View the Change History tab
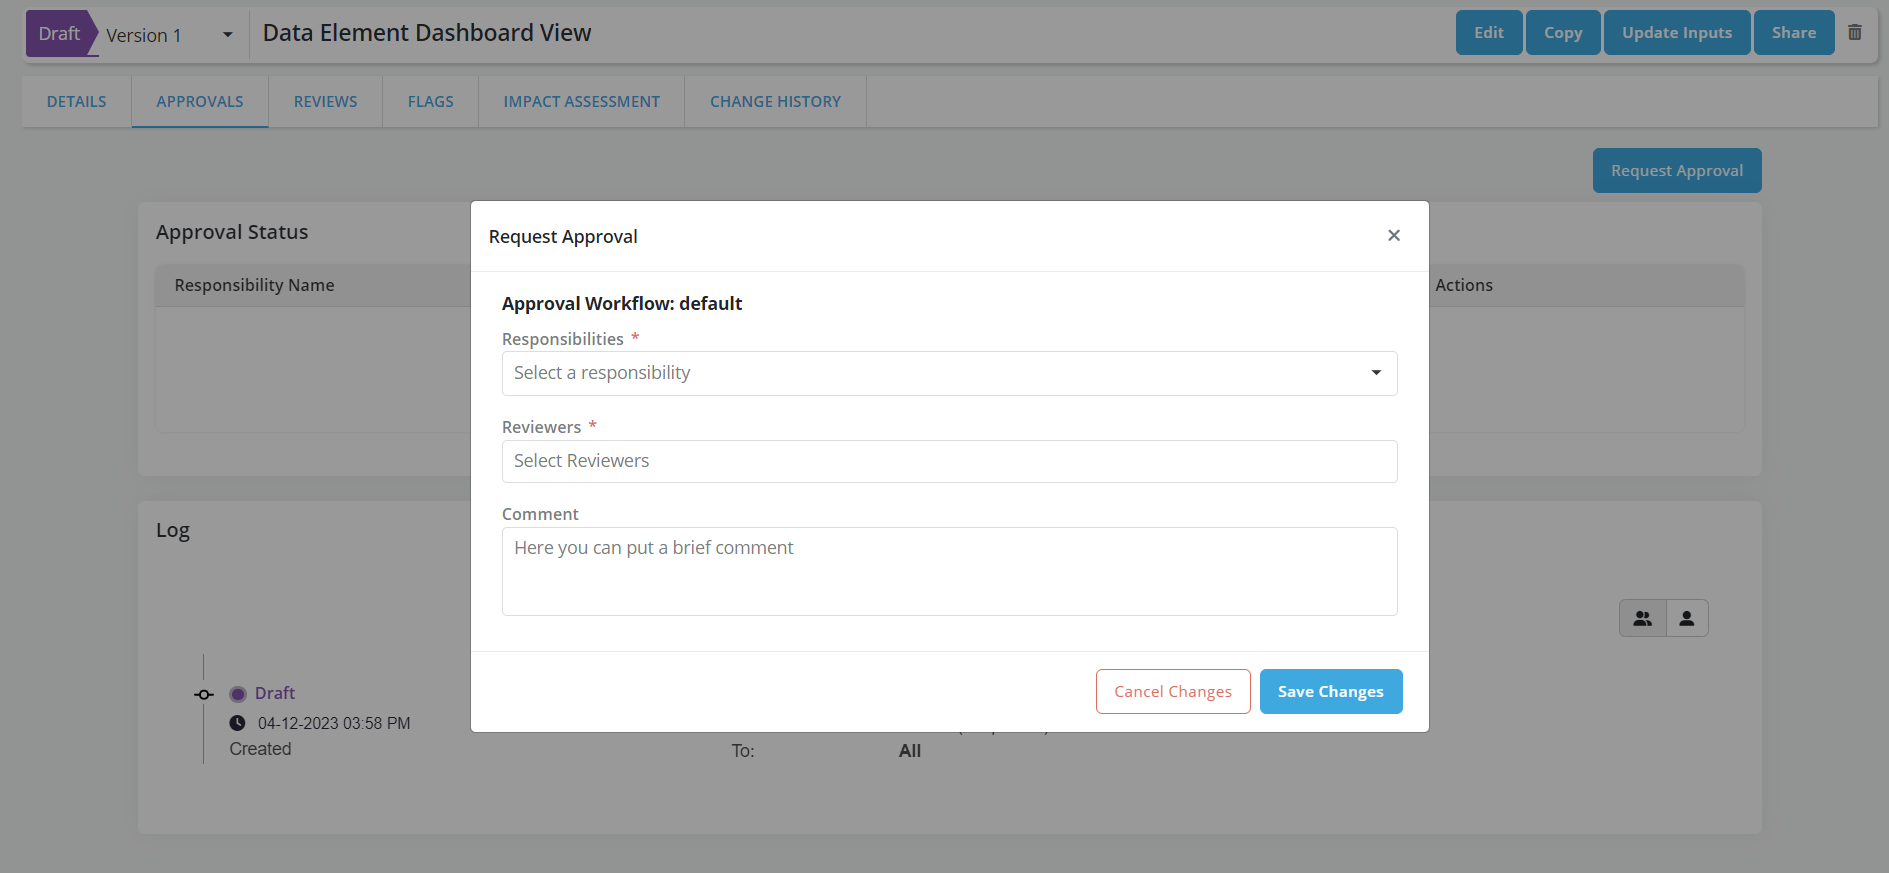The height and width of the screenshot is (873, 1889). tap(775, 102)
